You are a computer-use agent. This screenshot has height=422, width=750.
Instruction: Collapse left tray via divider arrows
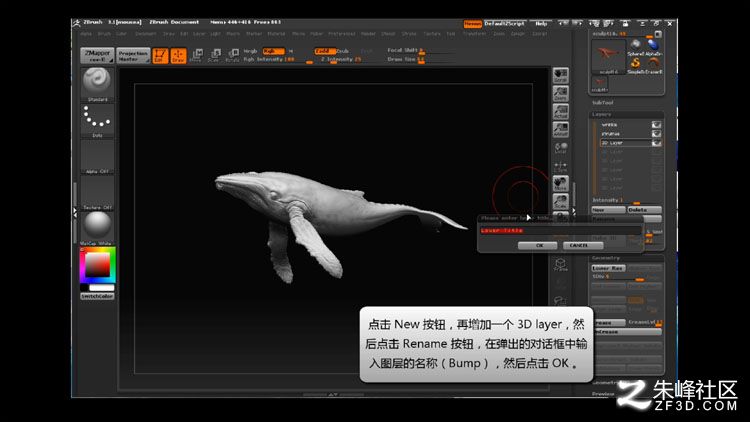tap(75, 212)
